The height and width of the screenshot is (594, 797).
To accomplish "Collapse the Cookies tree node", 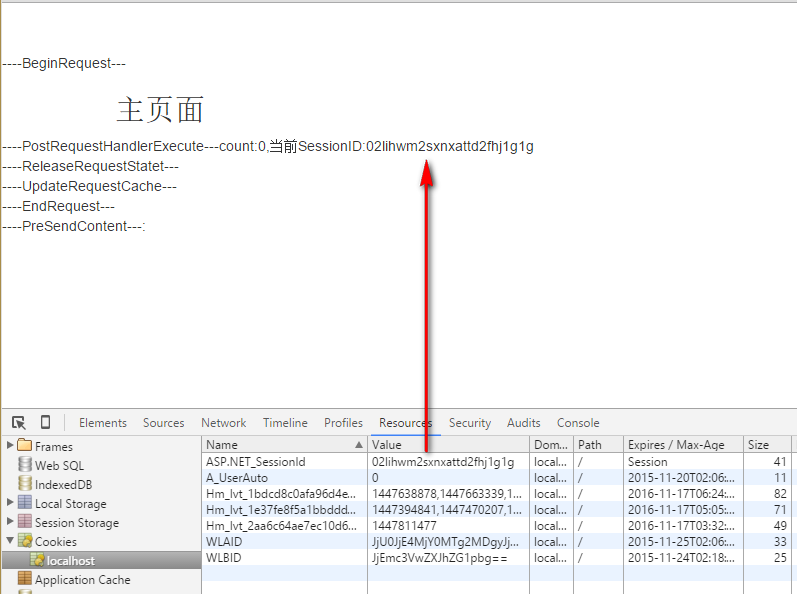I will (10, 541).
